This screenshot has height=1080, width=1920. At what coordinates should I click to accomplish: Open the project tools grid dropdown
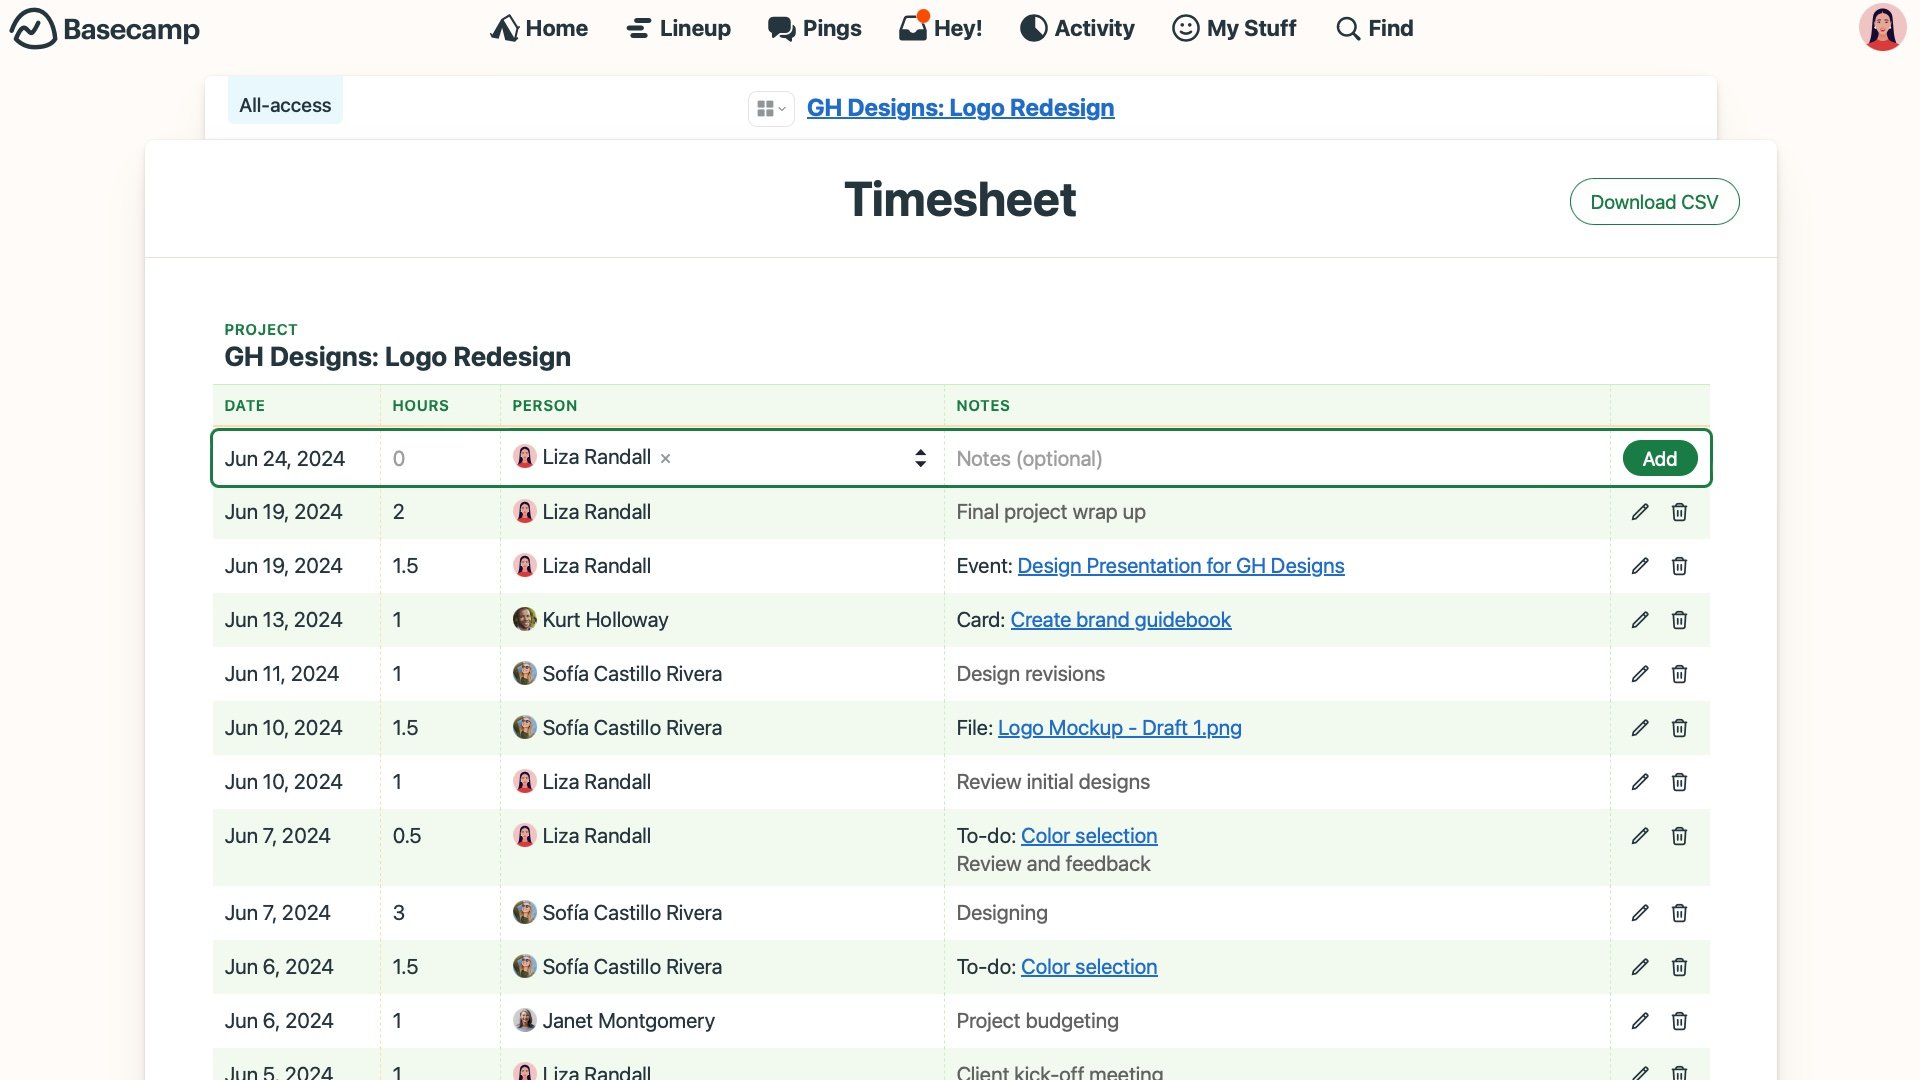(x=771, y=108)
